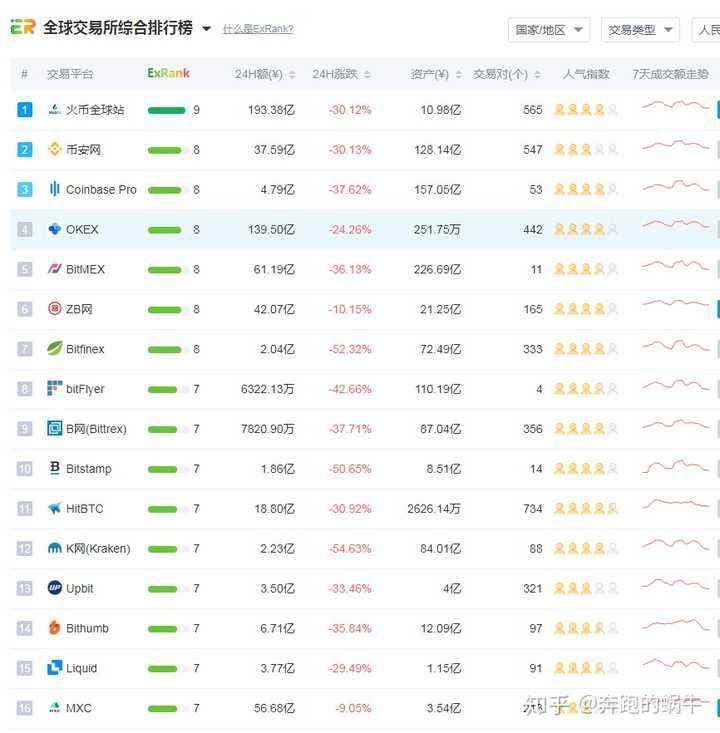Image resolution: width=720 pixels, height=733 pixels.
Task: Click the Bitstamp logo icon
Action: (55, 469)
